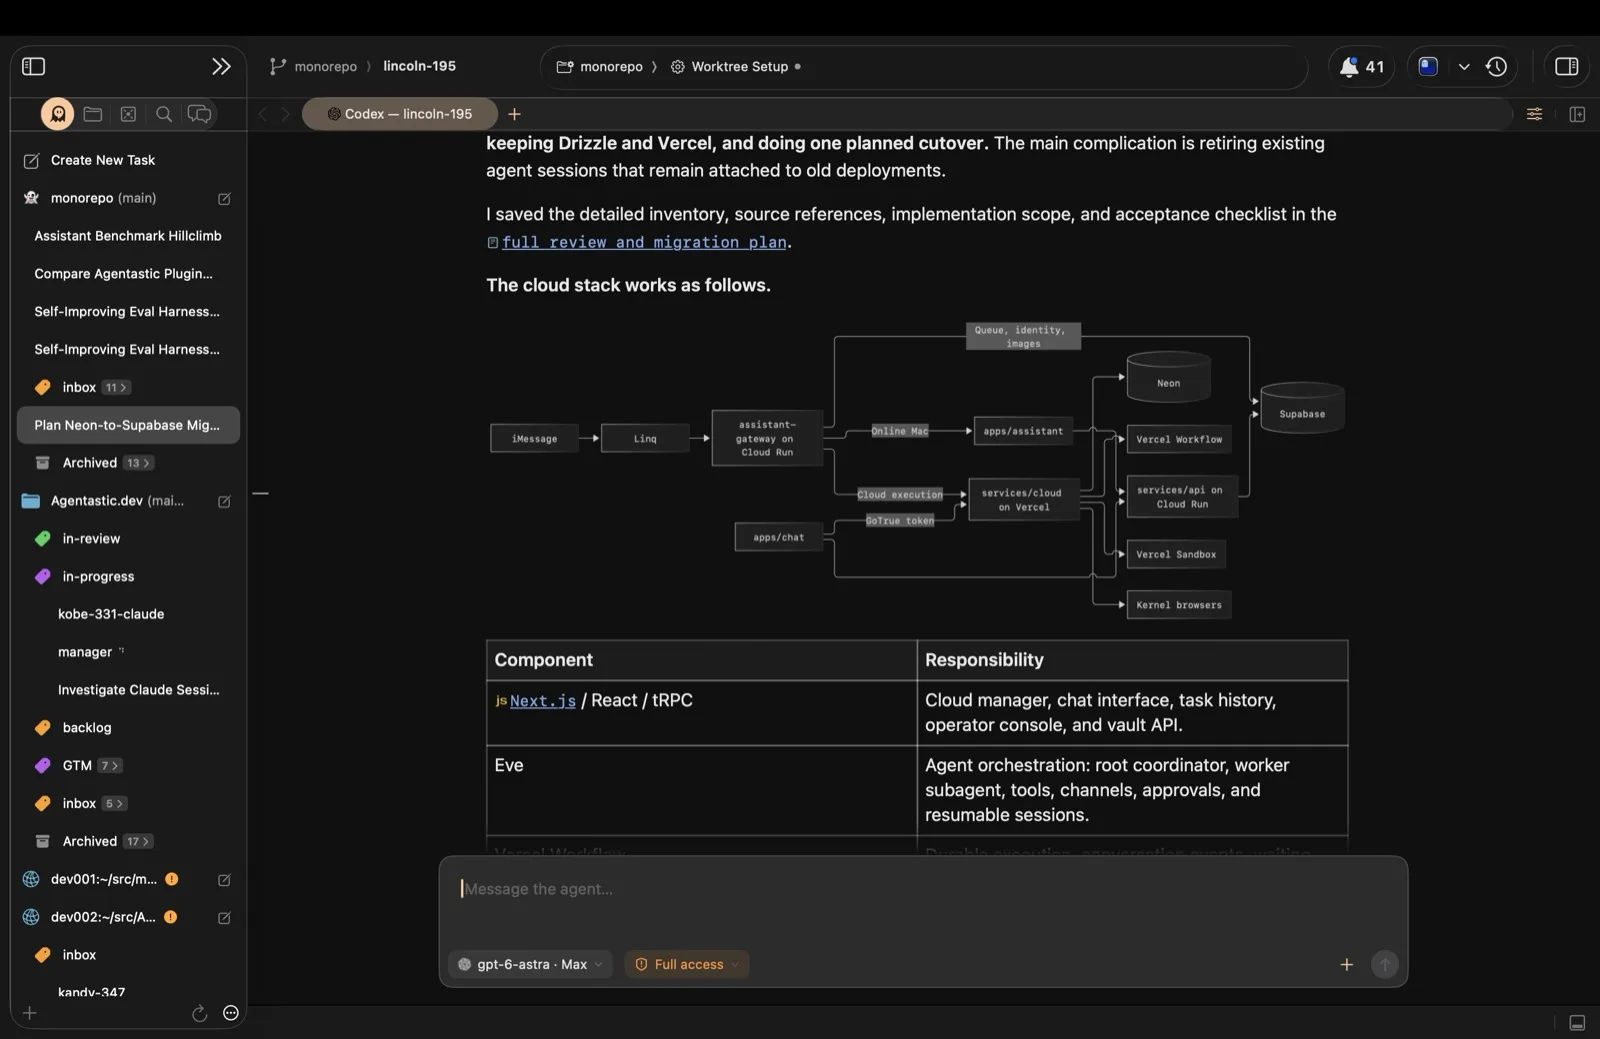Toggle the left sidebar panel icon

click(x=33, y=66)
